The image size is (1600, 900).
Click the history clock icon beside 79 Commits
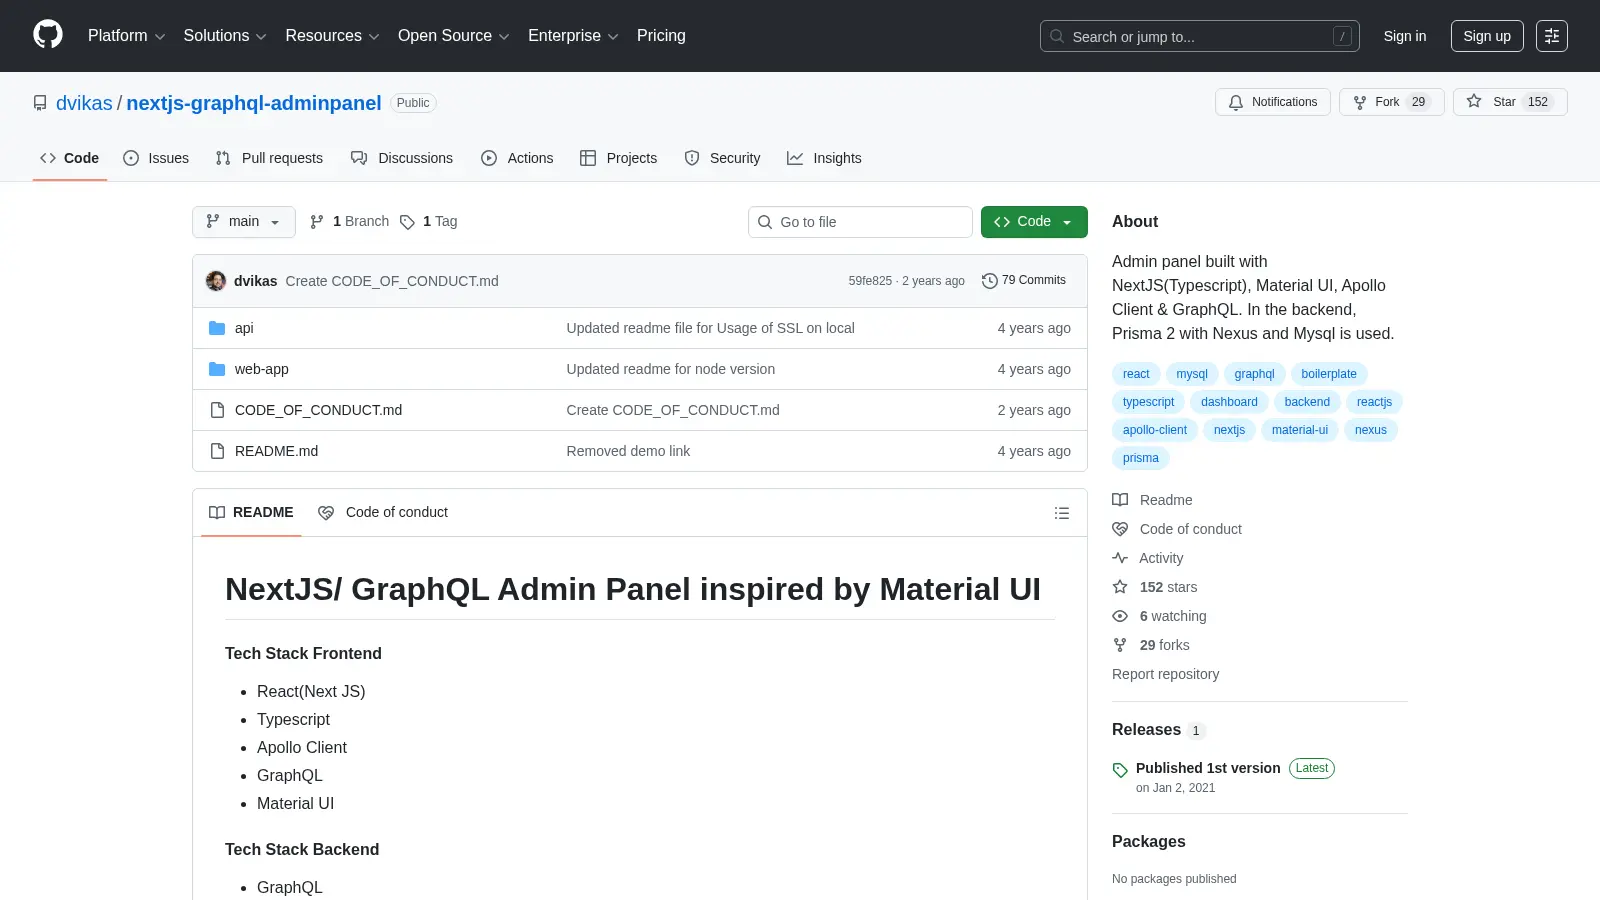click(x=990, y=281)
